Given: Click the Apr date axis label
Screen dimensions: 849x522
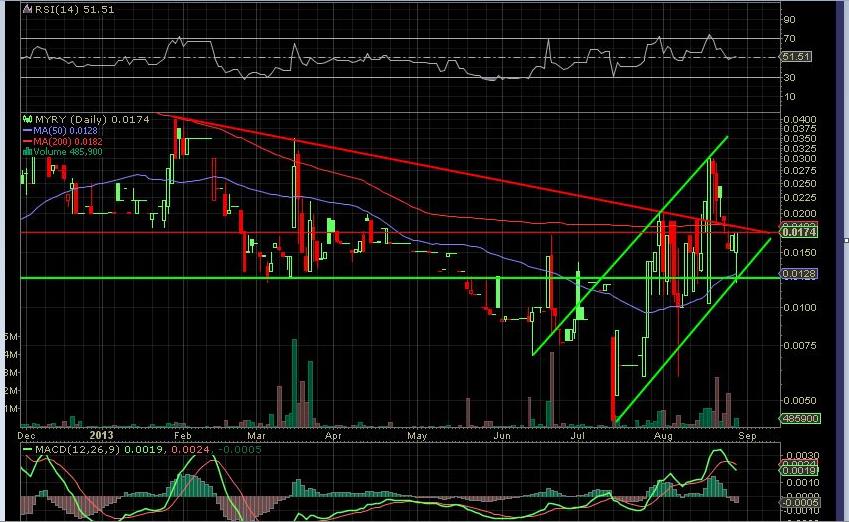Looking at the screenshot, I should click(334, 436).
